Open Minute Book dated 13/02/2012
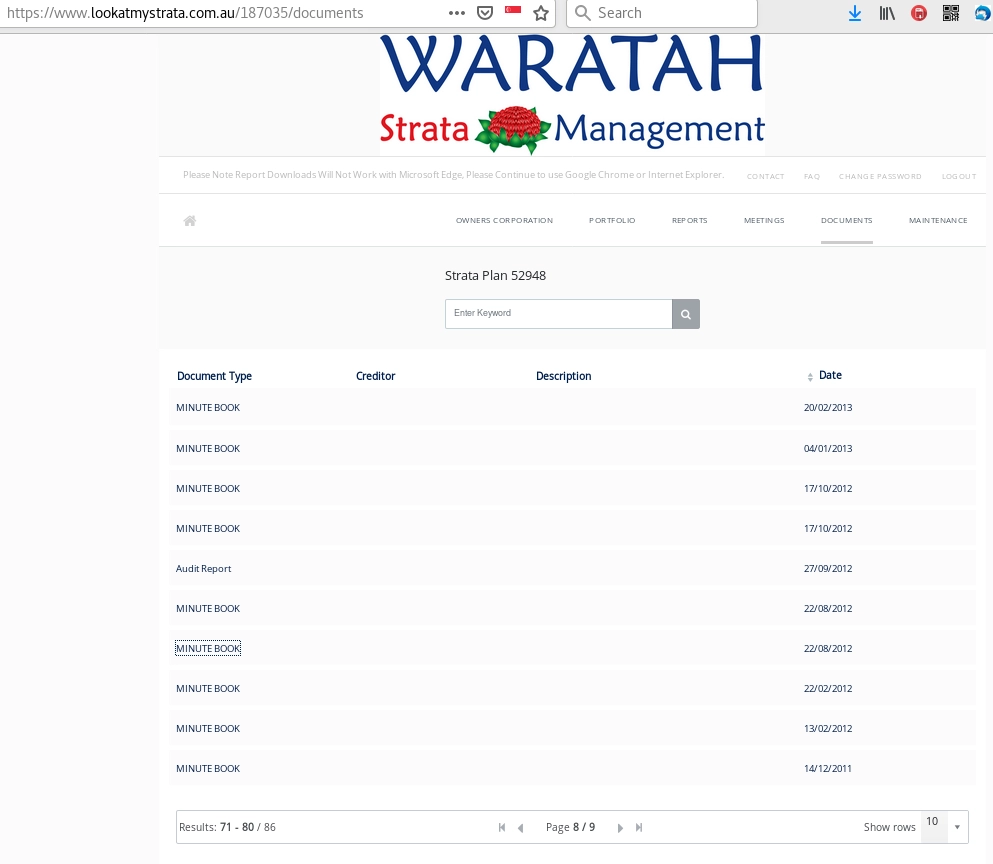This screenshot has width=993, height=864. coord(208,728)
